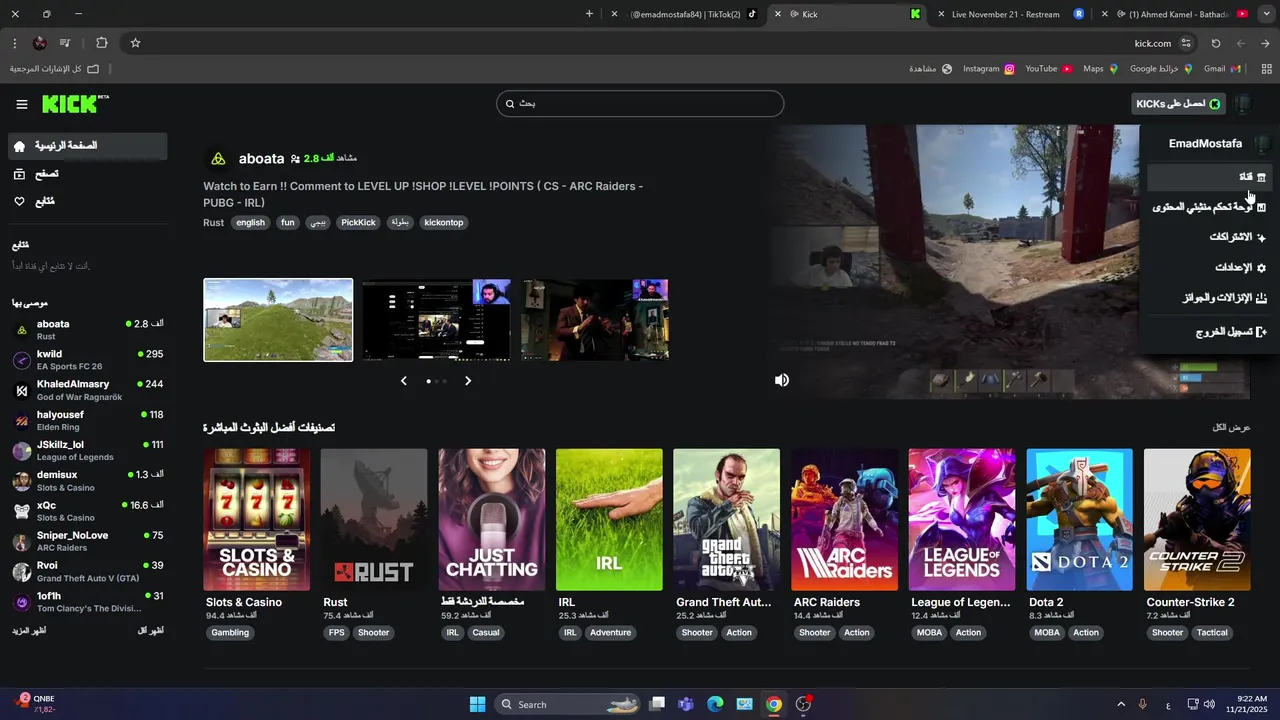Open the Just Chatting category card
The image size is (1280, 720).
491,520
